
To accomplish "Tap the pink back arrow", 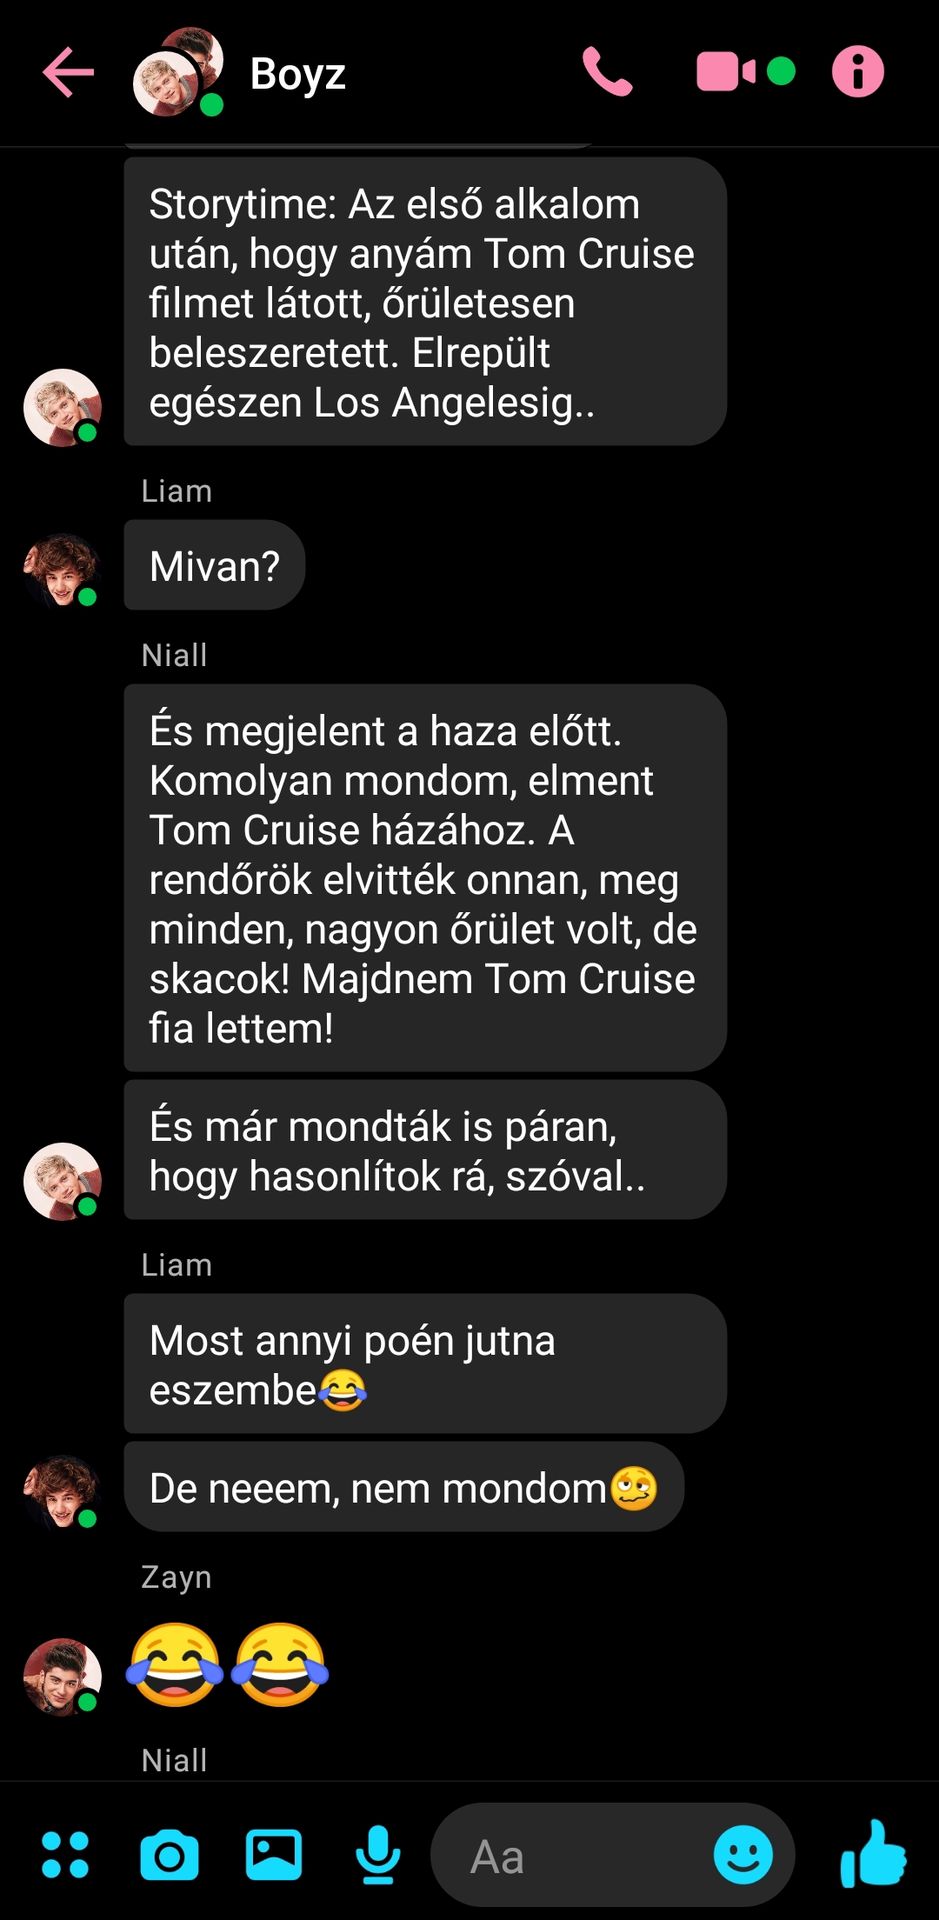I will coord(68,72).
